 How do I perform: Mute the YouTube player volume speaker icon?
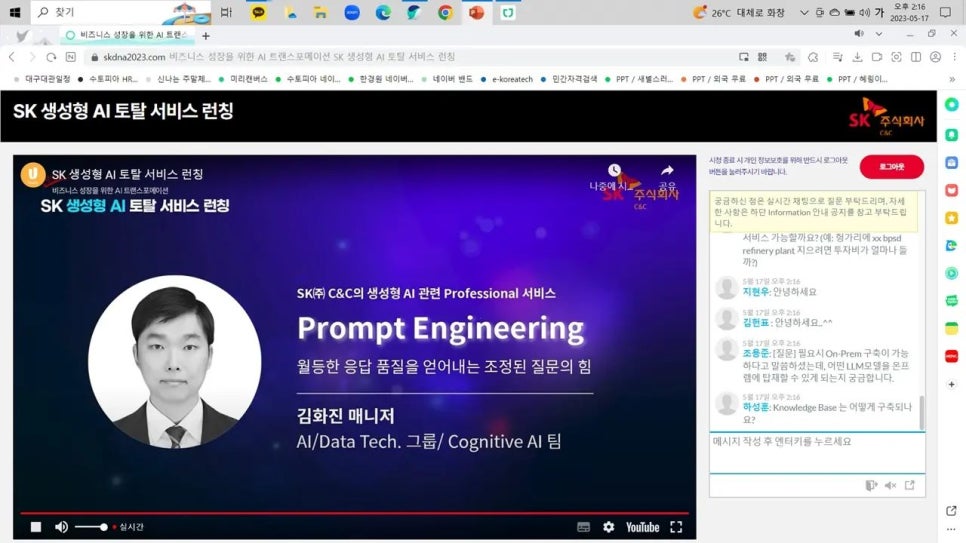tap(61, 527)
